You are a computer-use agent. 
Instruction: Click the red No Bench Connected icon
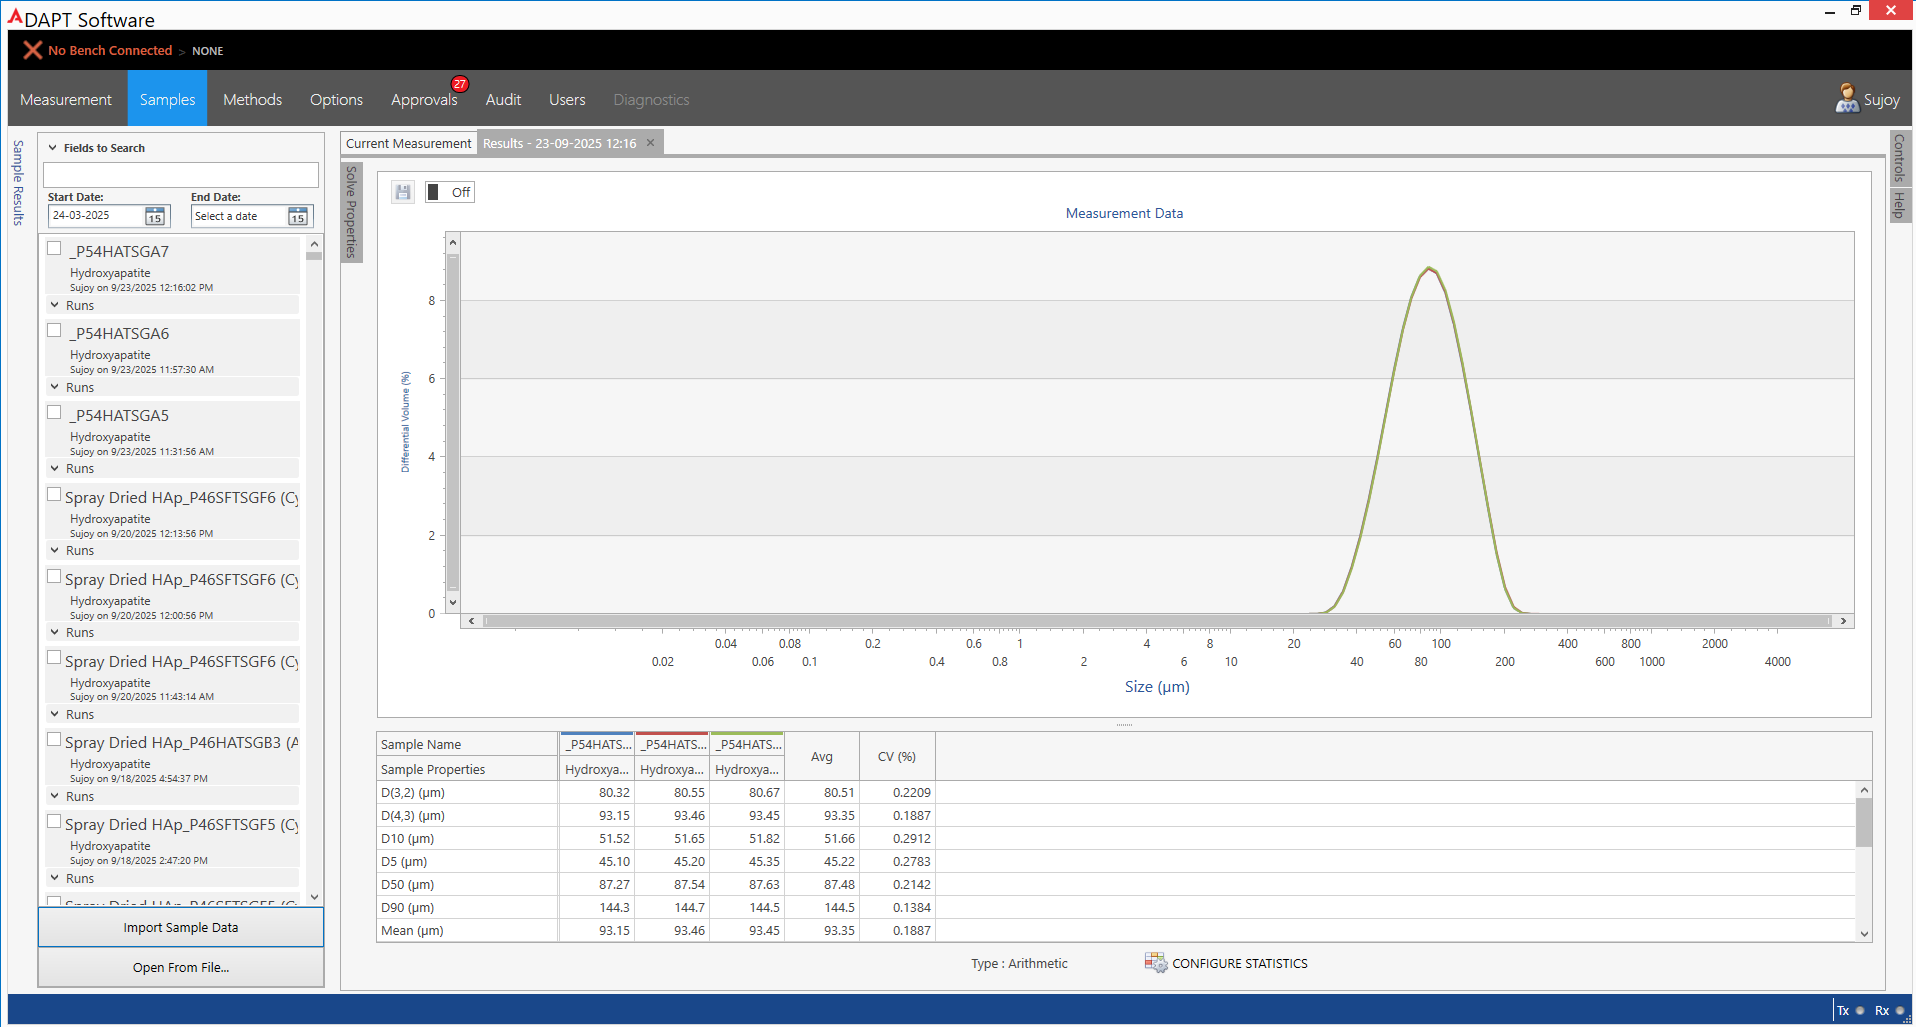[32, 50]
